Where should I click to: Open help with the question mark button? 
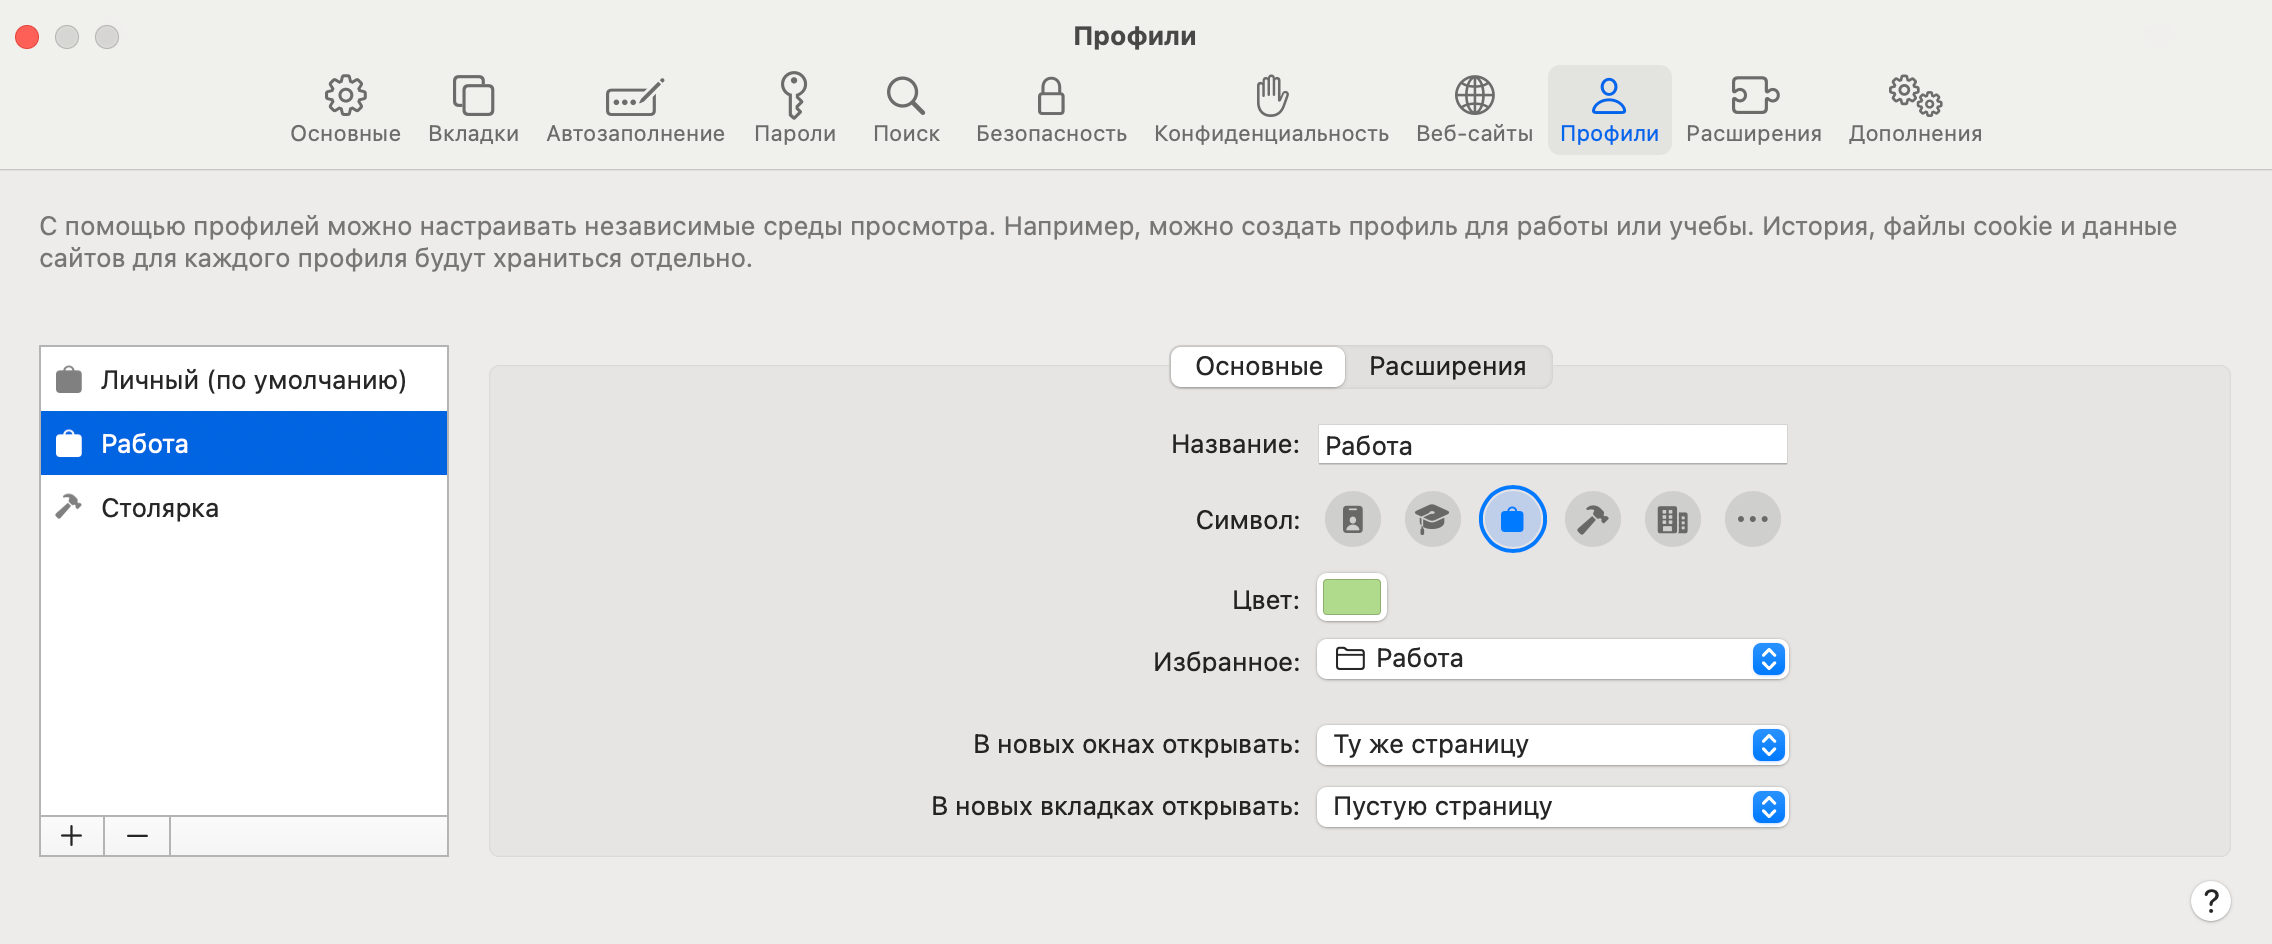(x=2210, y=901)
